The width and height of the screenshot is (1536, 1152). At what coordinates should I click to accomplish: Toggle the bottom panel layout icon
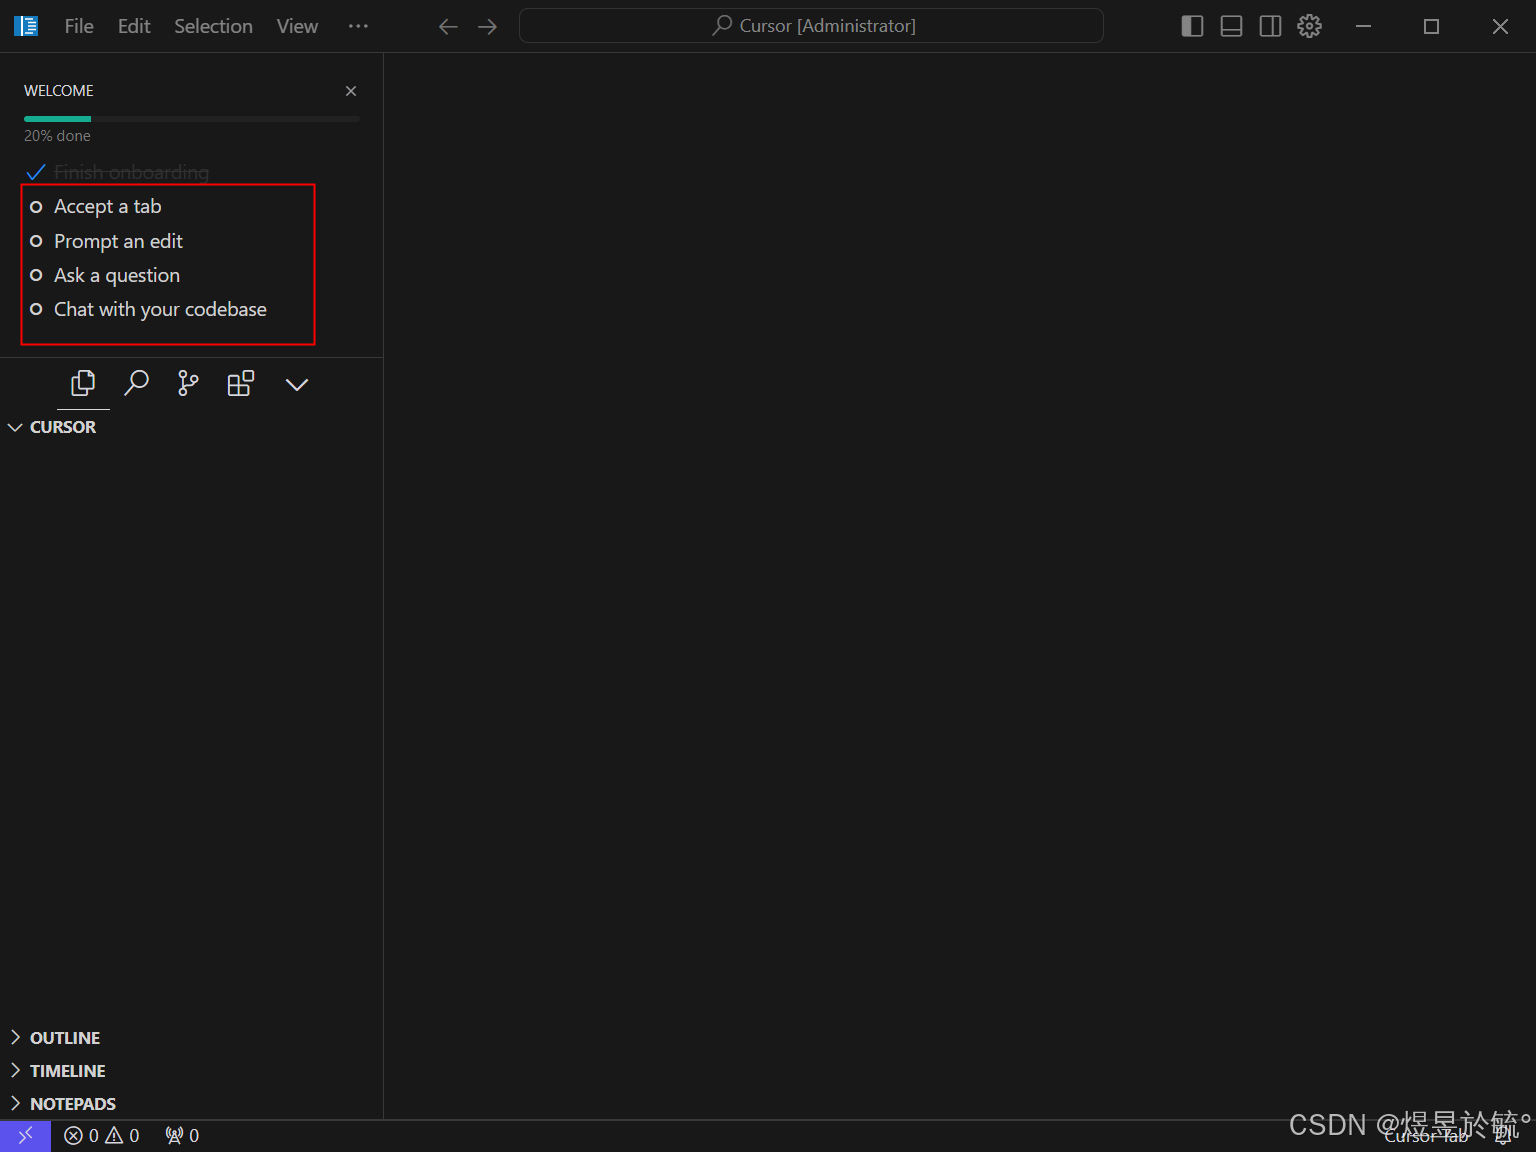(1231, 26)
